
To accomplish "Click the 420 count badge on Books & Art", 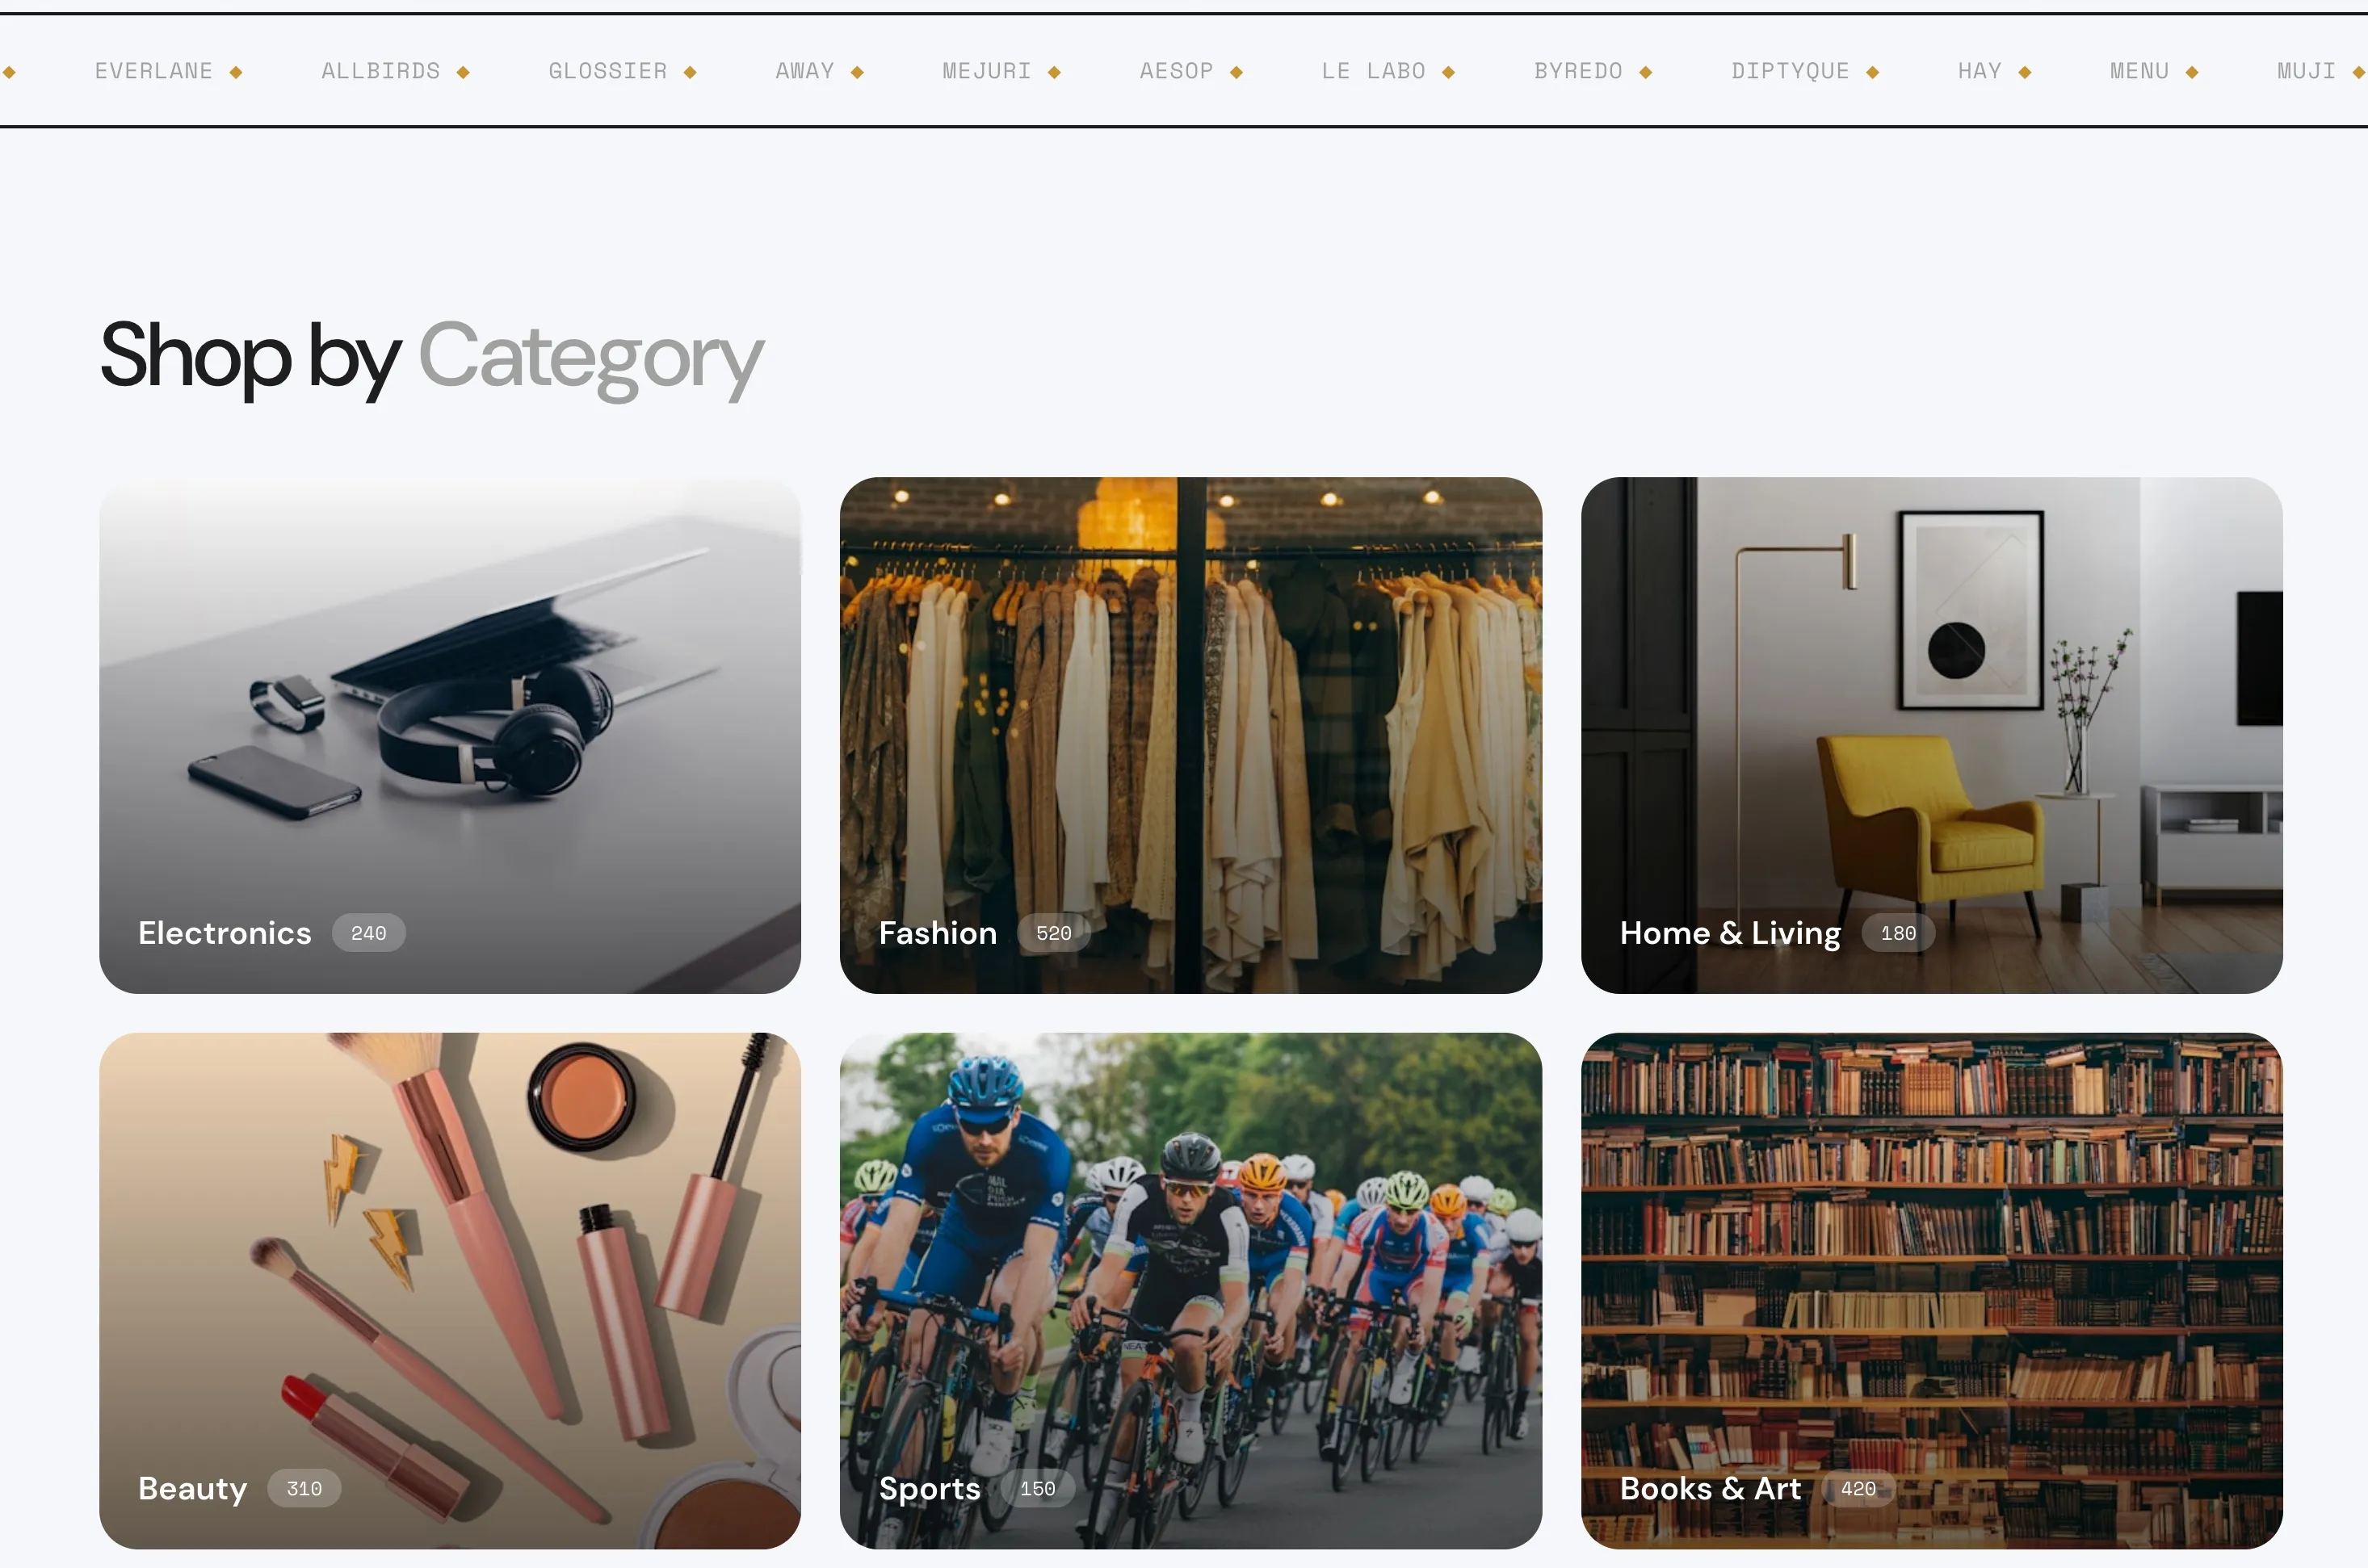I will 1858,1489.
